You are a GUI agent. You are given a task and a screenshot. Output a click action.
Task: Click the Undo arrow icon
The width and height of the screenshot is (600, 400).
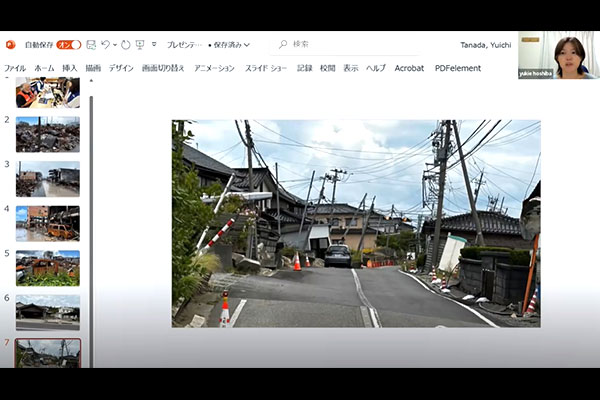tap(105, 45)
